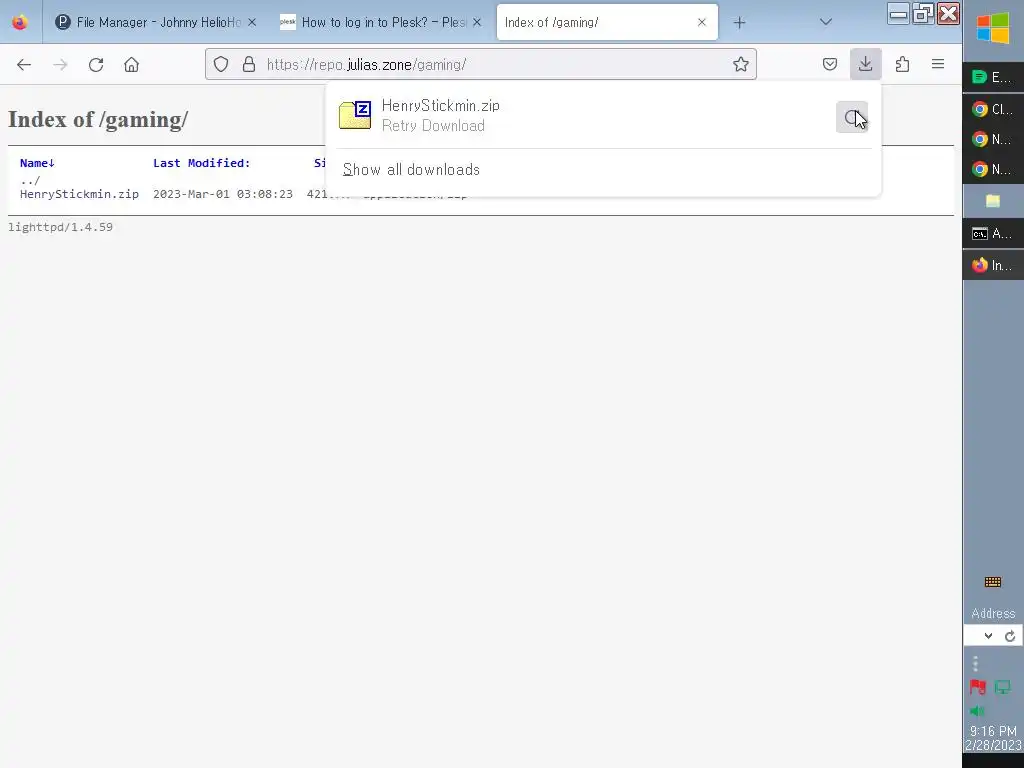Open the third Chrome taskbar window
This screenshot has height=768, width=1024.
coord(993,169)
